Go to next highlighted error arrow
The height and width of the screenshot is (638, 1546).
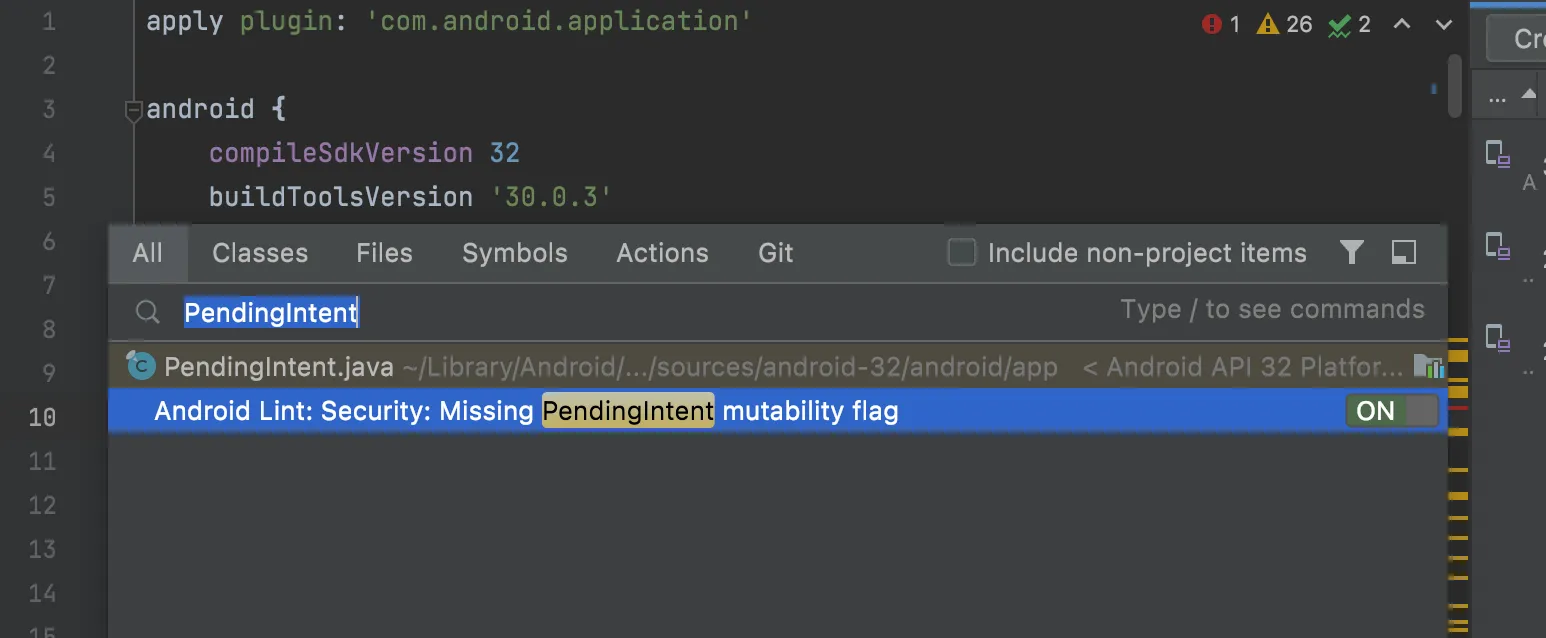pyautogui.click(x=1443, y=25)
